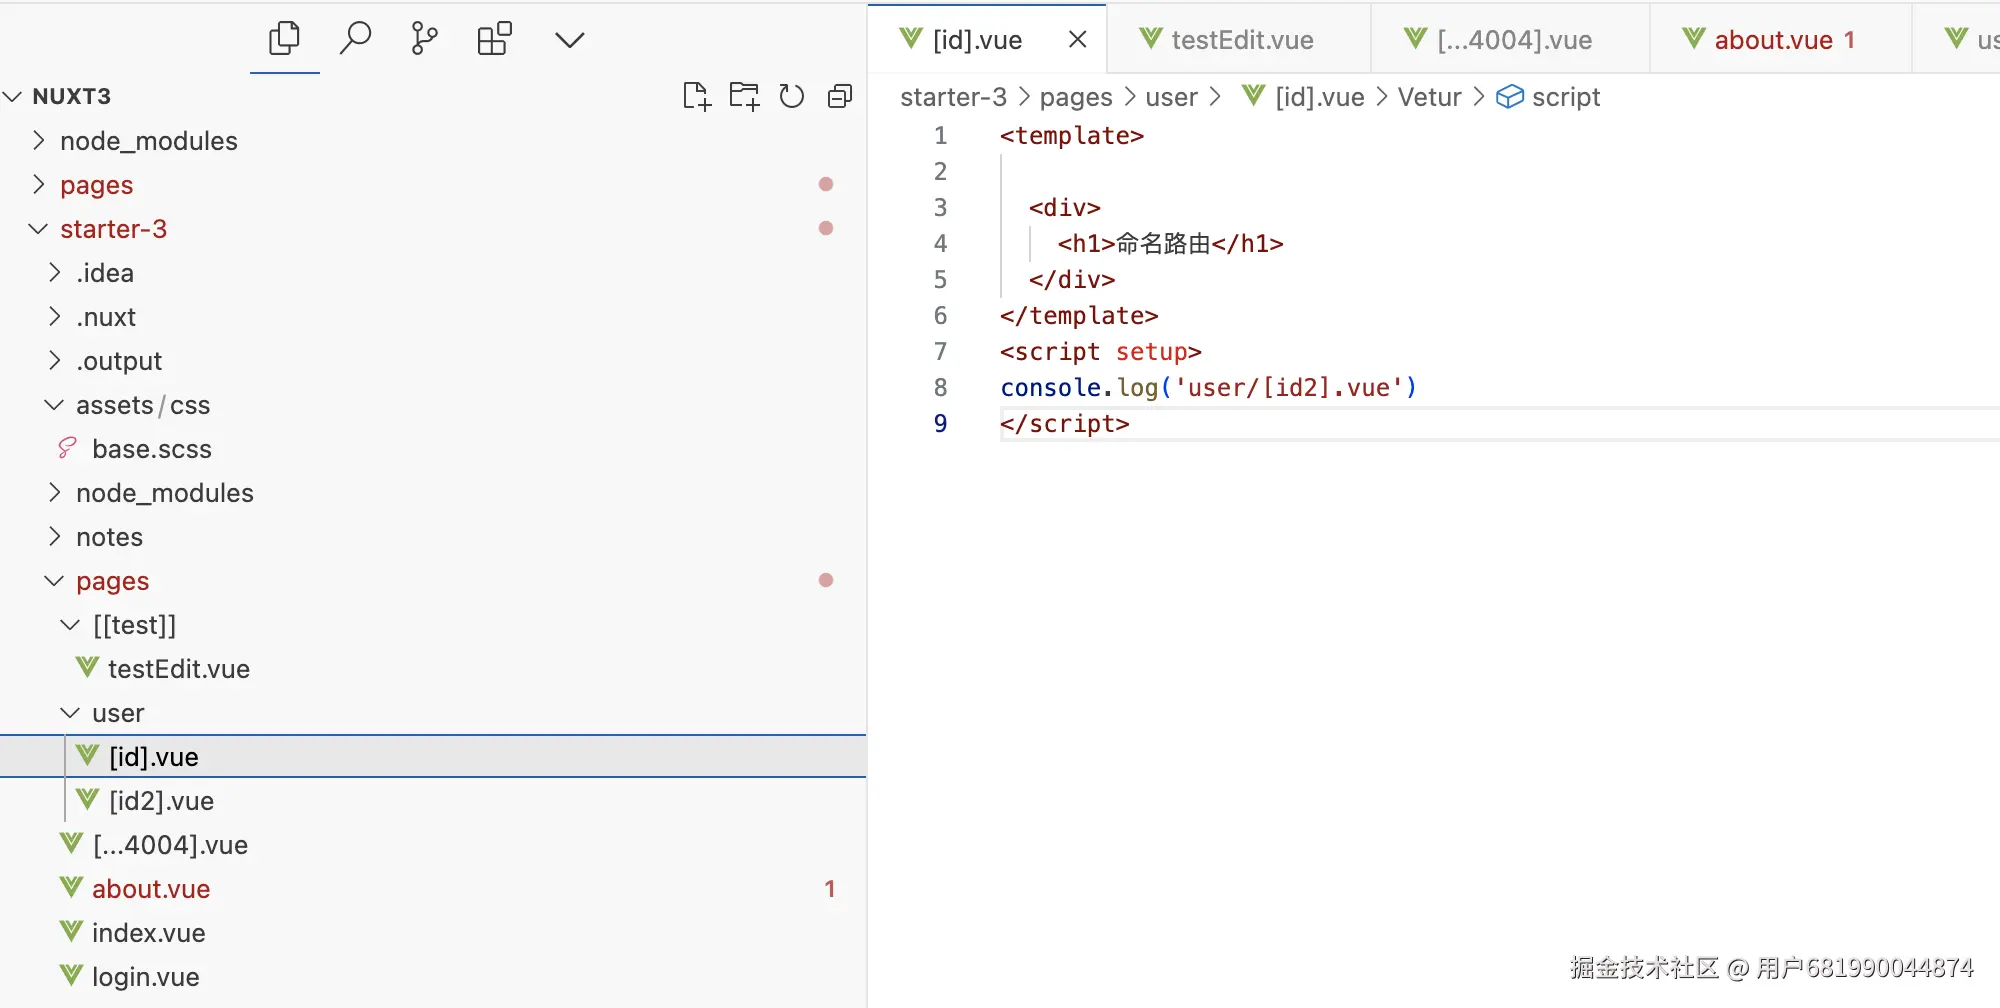Place cursor on the <script setup> line
The width and height of the screenshot is (2000, 1008).
click(x=1100, y=352)
